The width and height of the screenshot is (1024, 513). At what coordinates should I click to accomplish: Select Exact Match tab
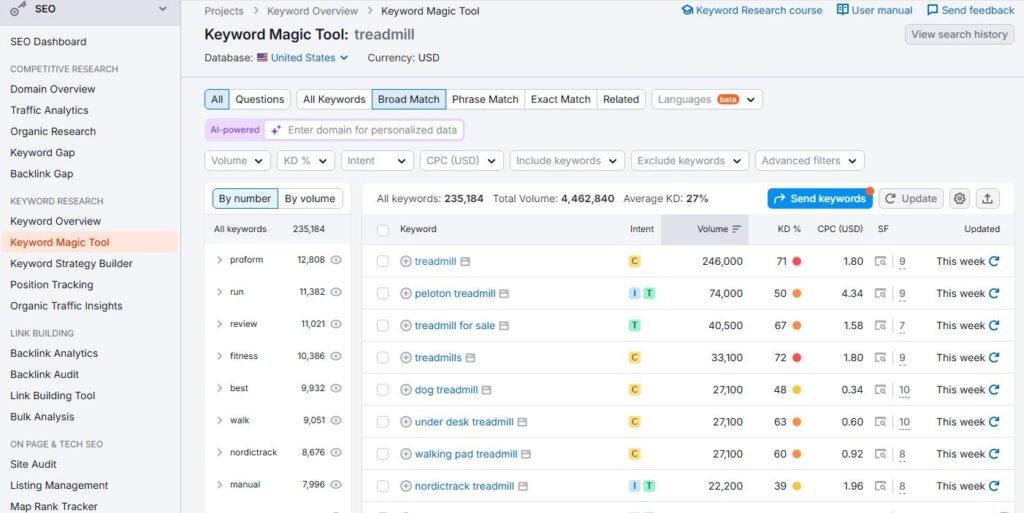click(560, 99)
